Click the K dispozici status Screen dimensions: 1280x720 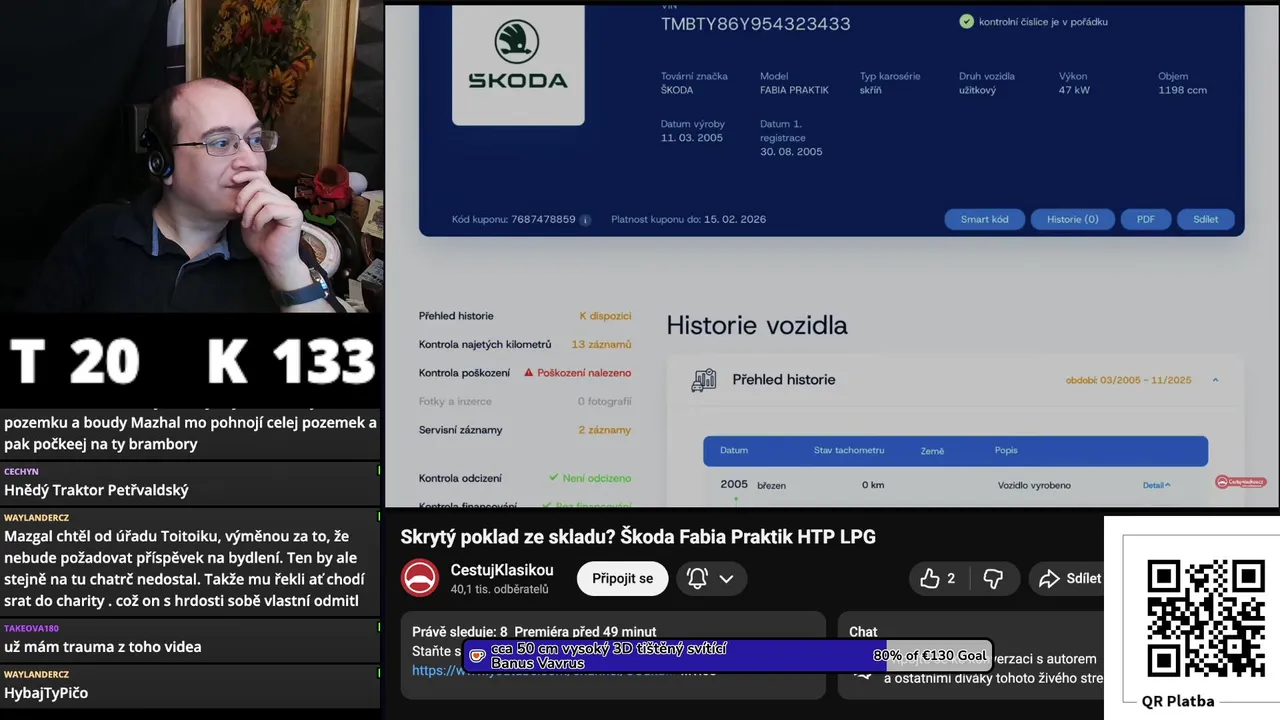pyautogui.click(x=605, y=316)
